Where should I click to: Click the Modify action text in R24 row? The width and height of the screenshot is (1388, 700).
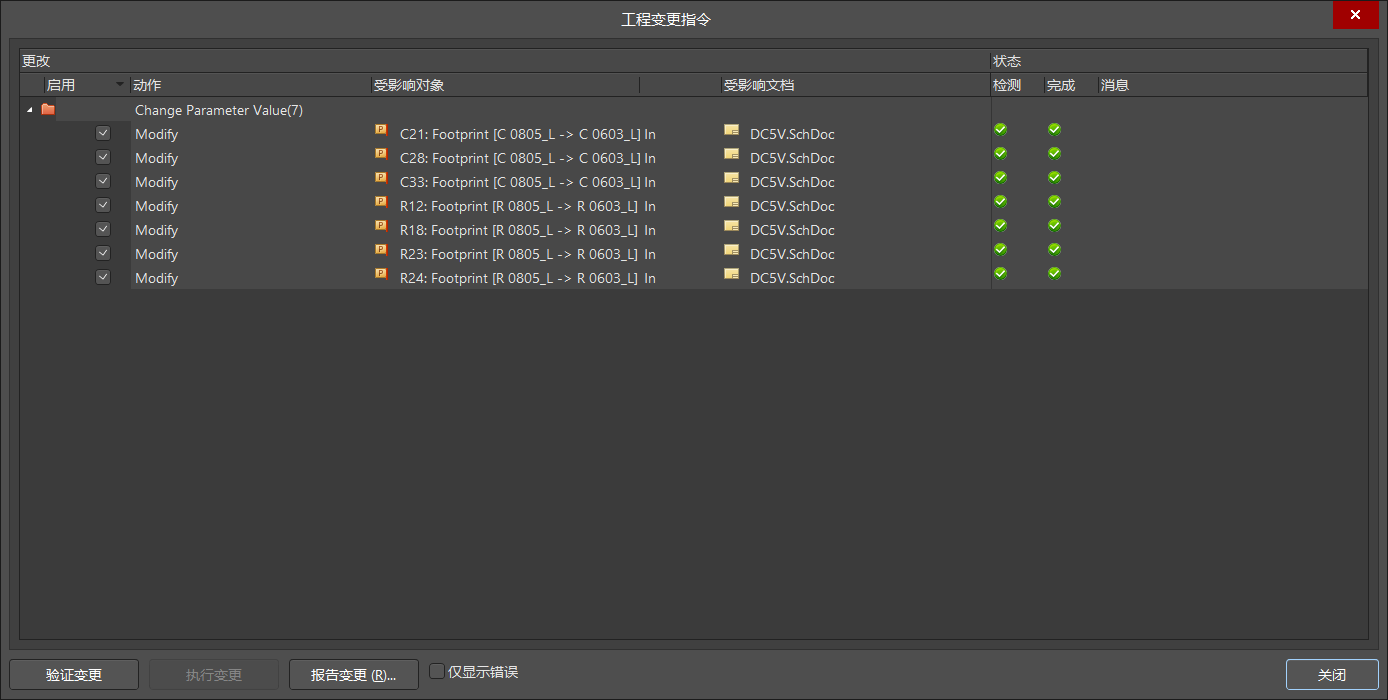156,278
